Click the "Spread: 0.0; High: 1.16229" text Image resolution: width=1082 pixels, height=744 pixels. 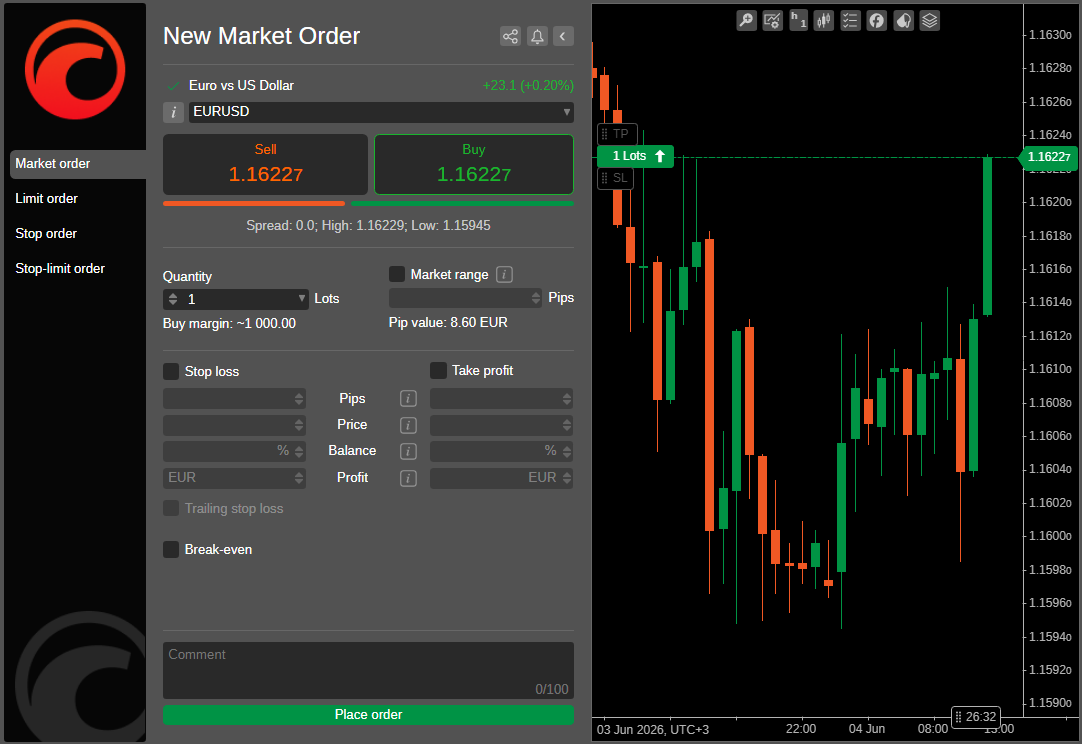[325, 226]
